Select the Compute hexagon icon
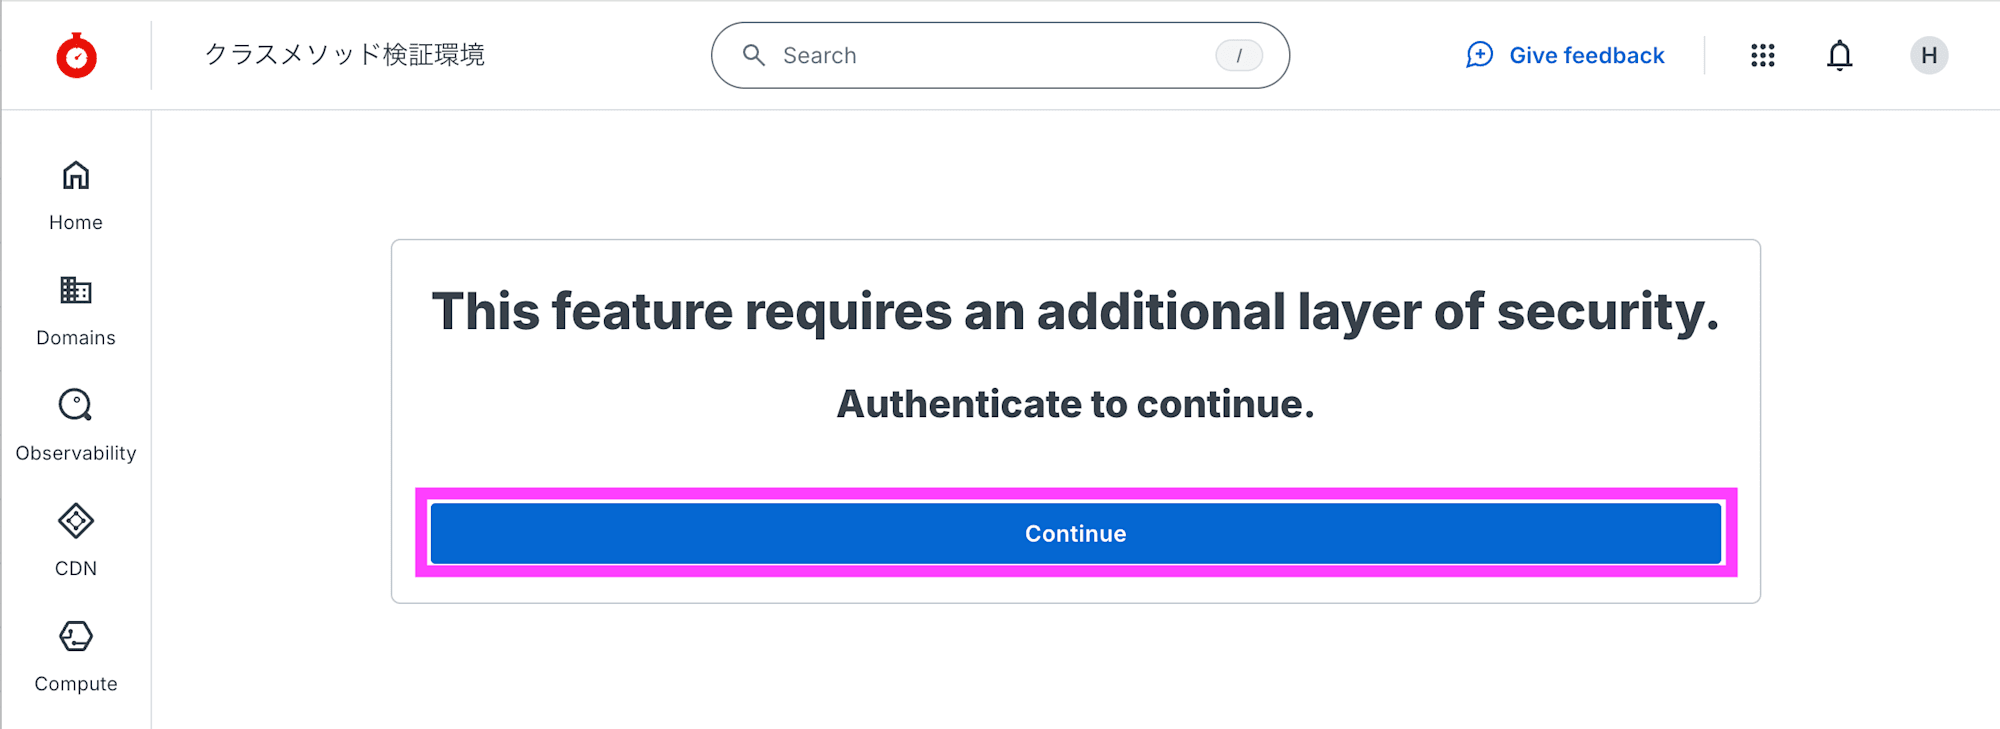Viewport: 2000px width, 729px height. click(76, 636)
